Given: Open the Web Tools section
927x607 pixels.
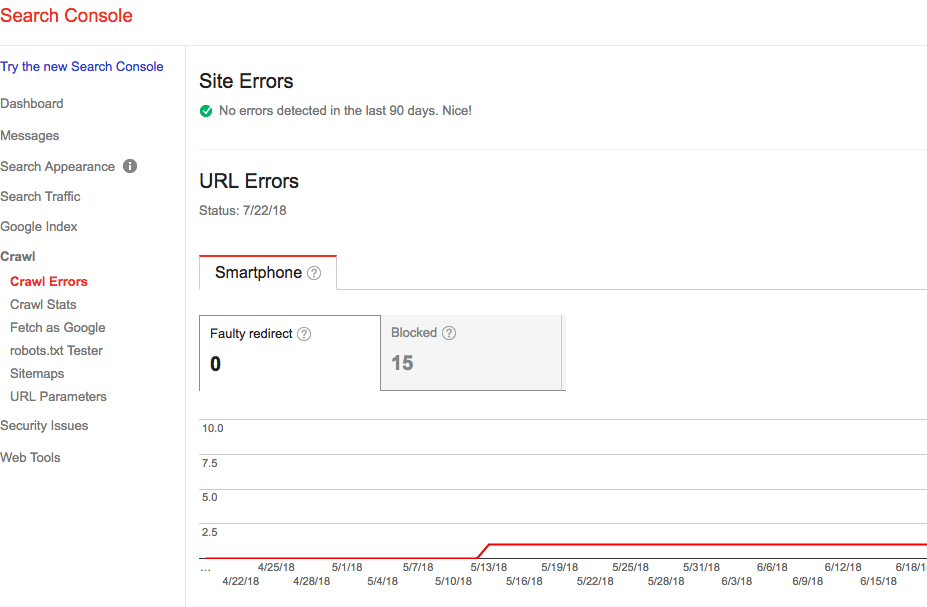Looking at the screenshot, I should pyautogui.click(x=30, y=457).
